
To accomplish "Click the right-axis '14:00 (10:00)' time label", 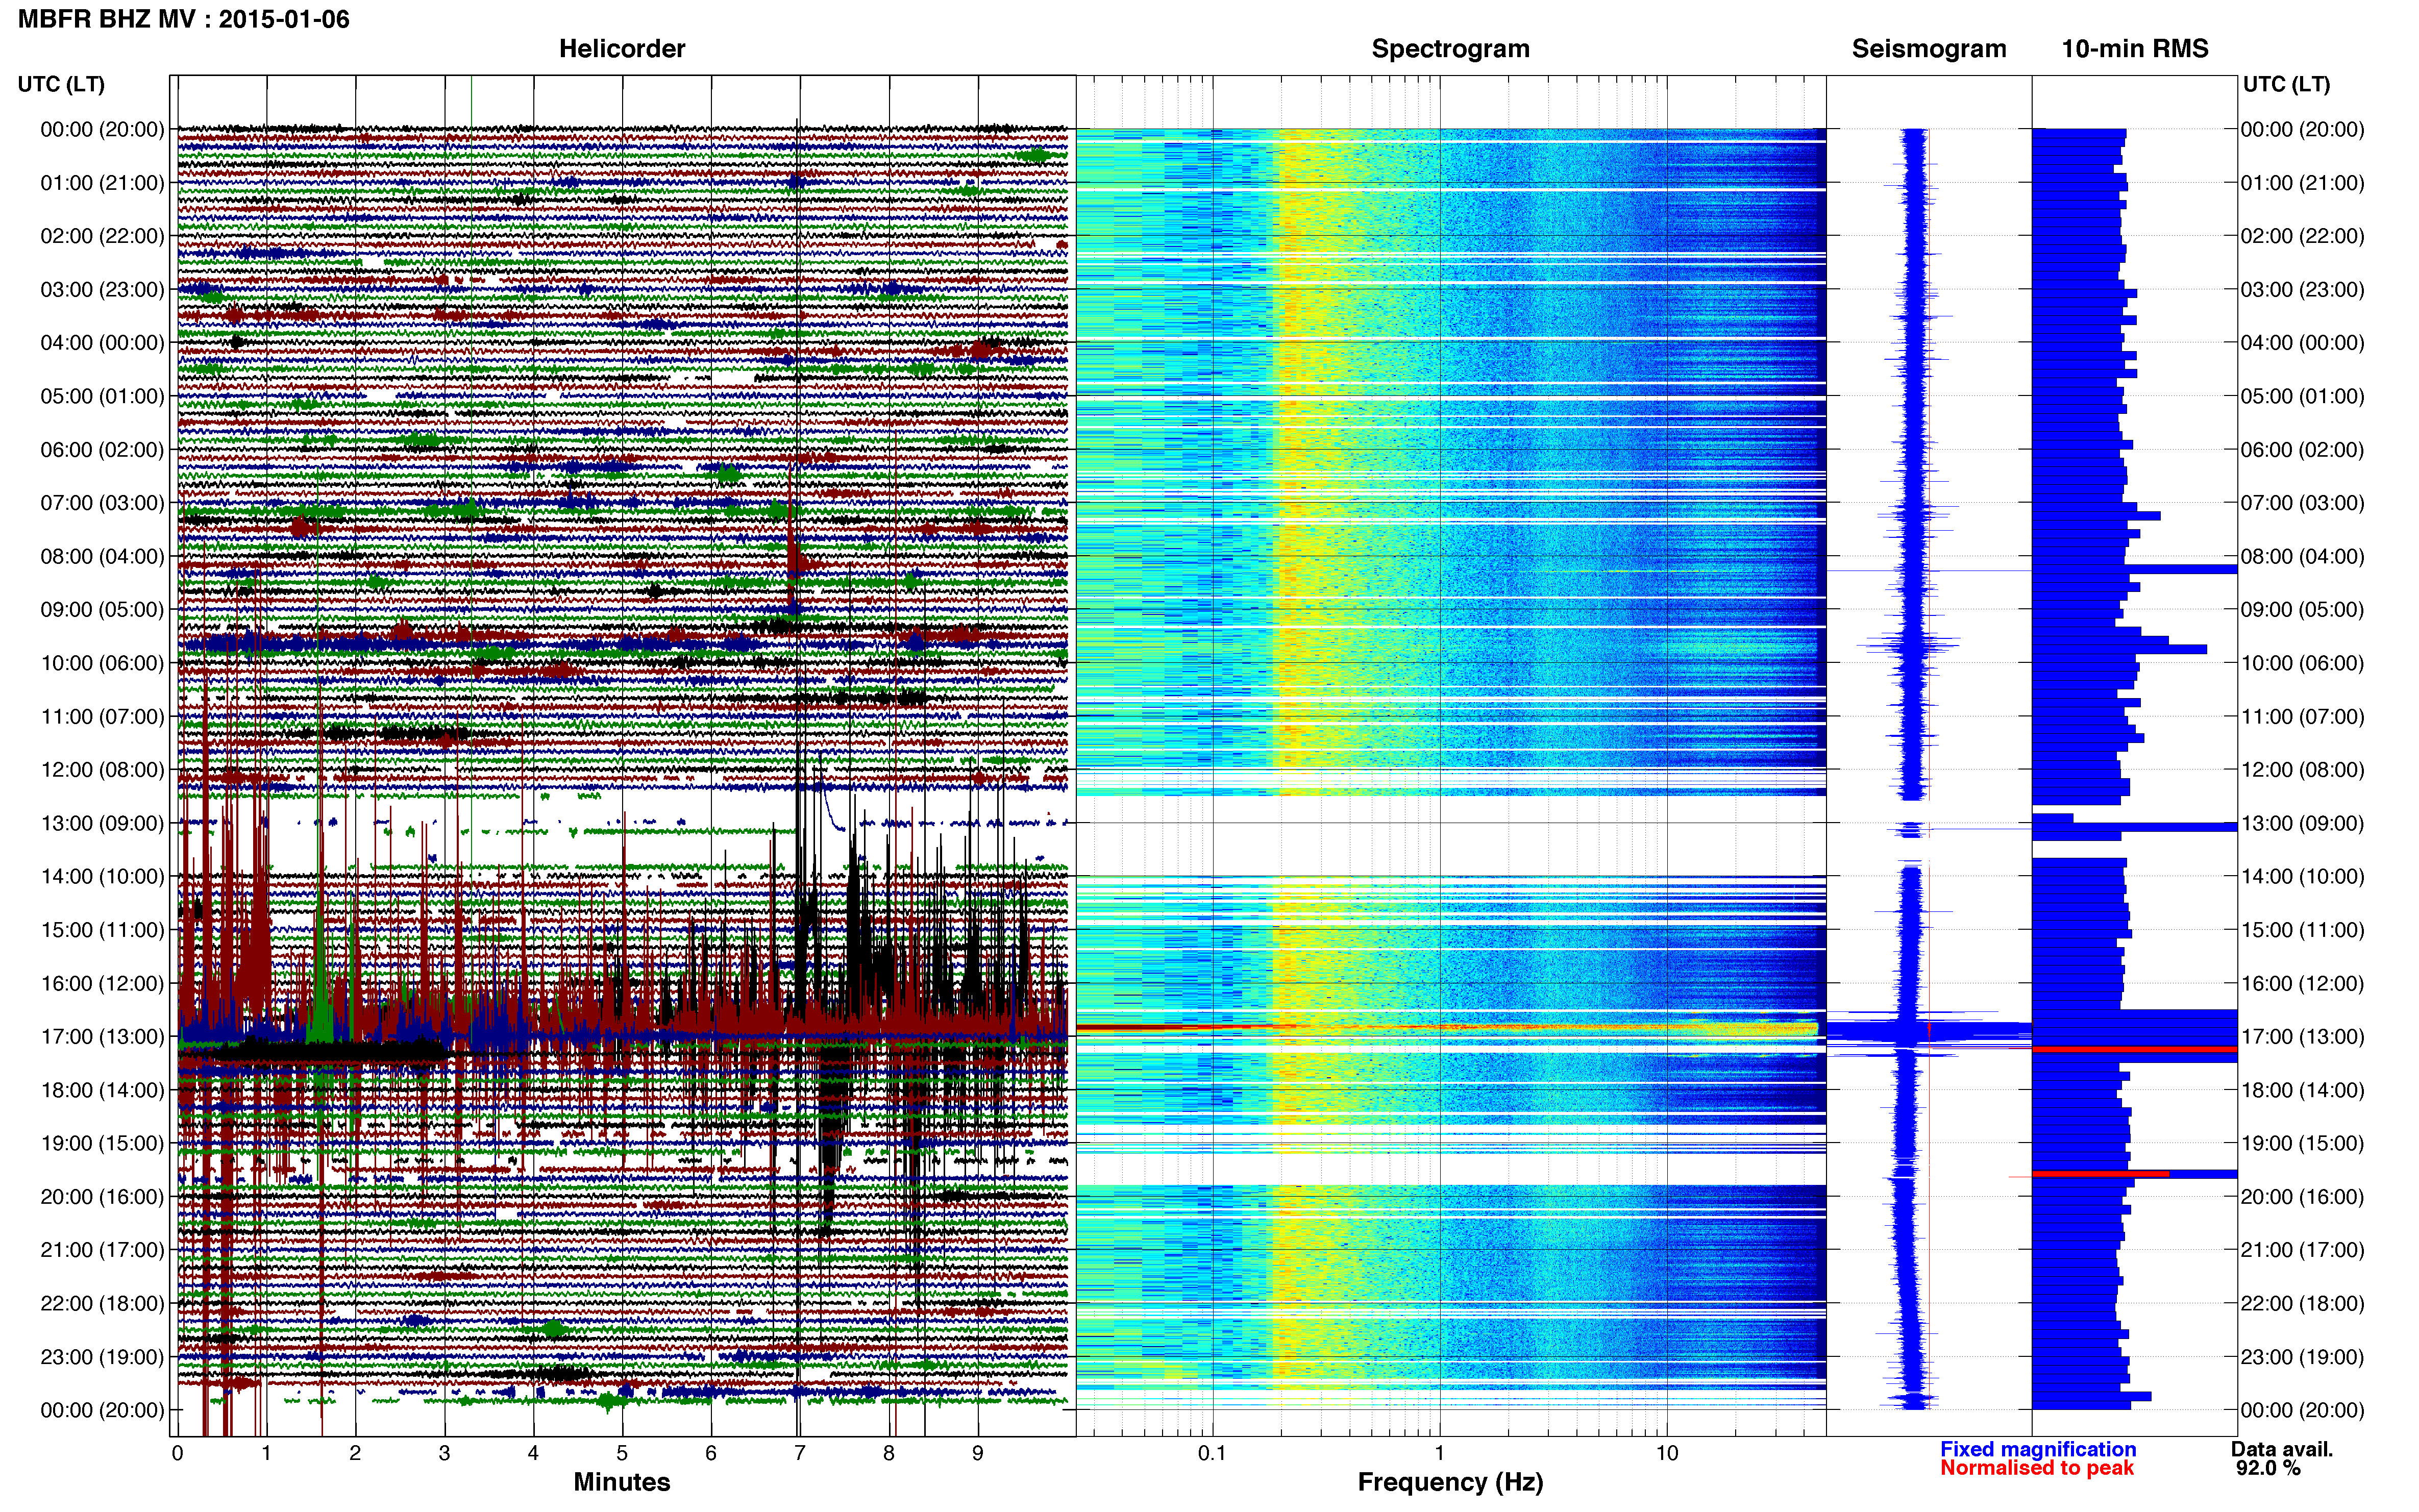I will pos(2302,876).
